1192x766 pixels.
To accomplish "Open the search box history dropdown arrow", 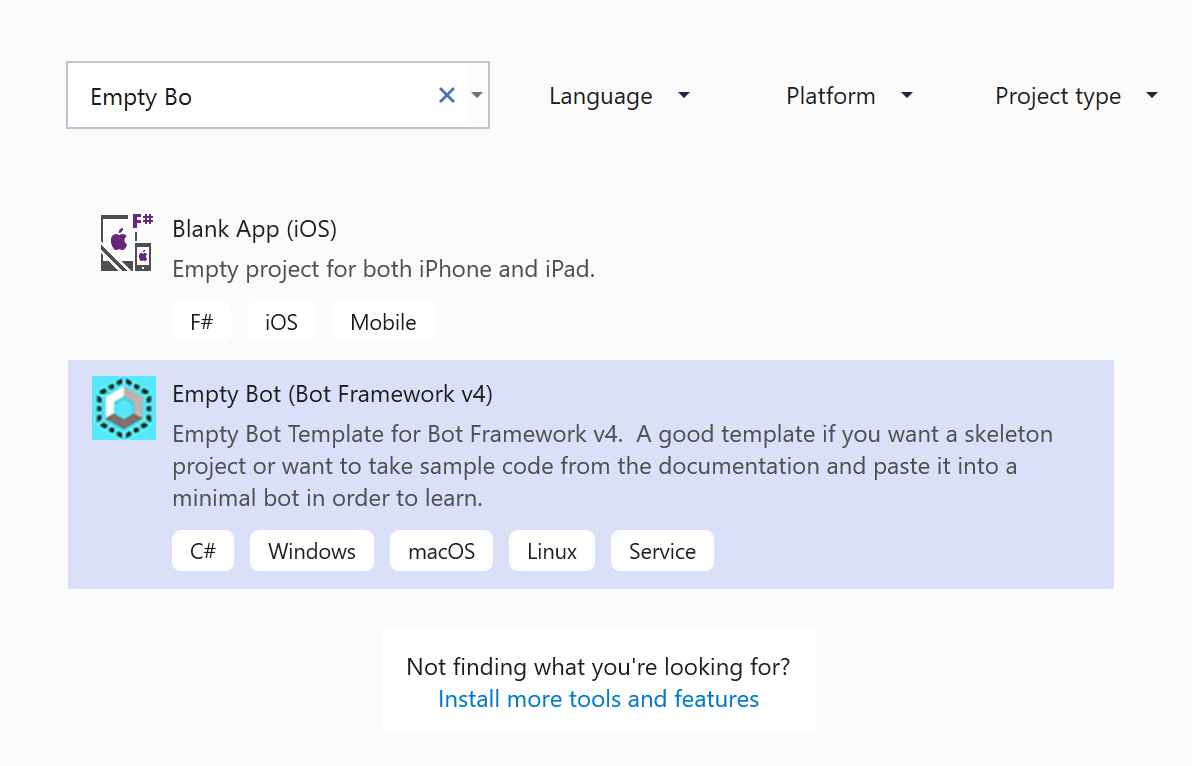I will [x=477, y=95].
